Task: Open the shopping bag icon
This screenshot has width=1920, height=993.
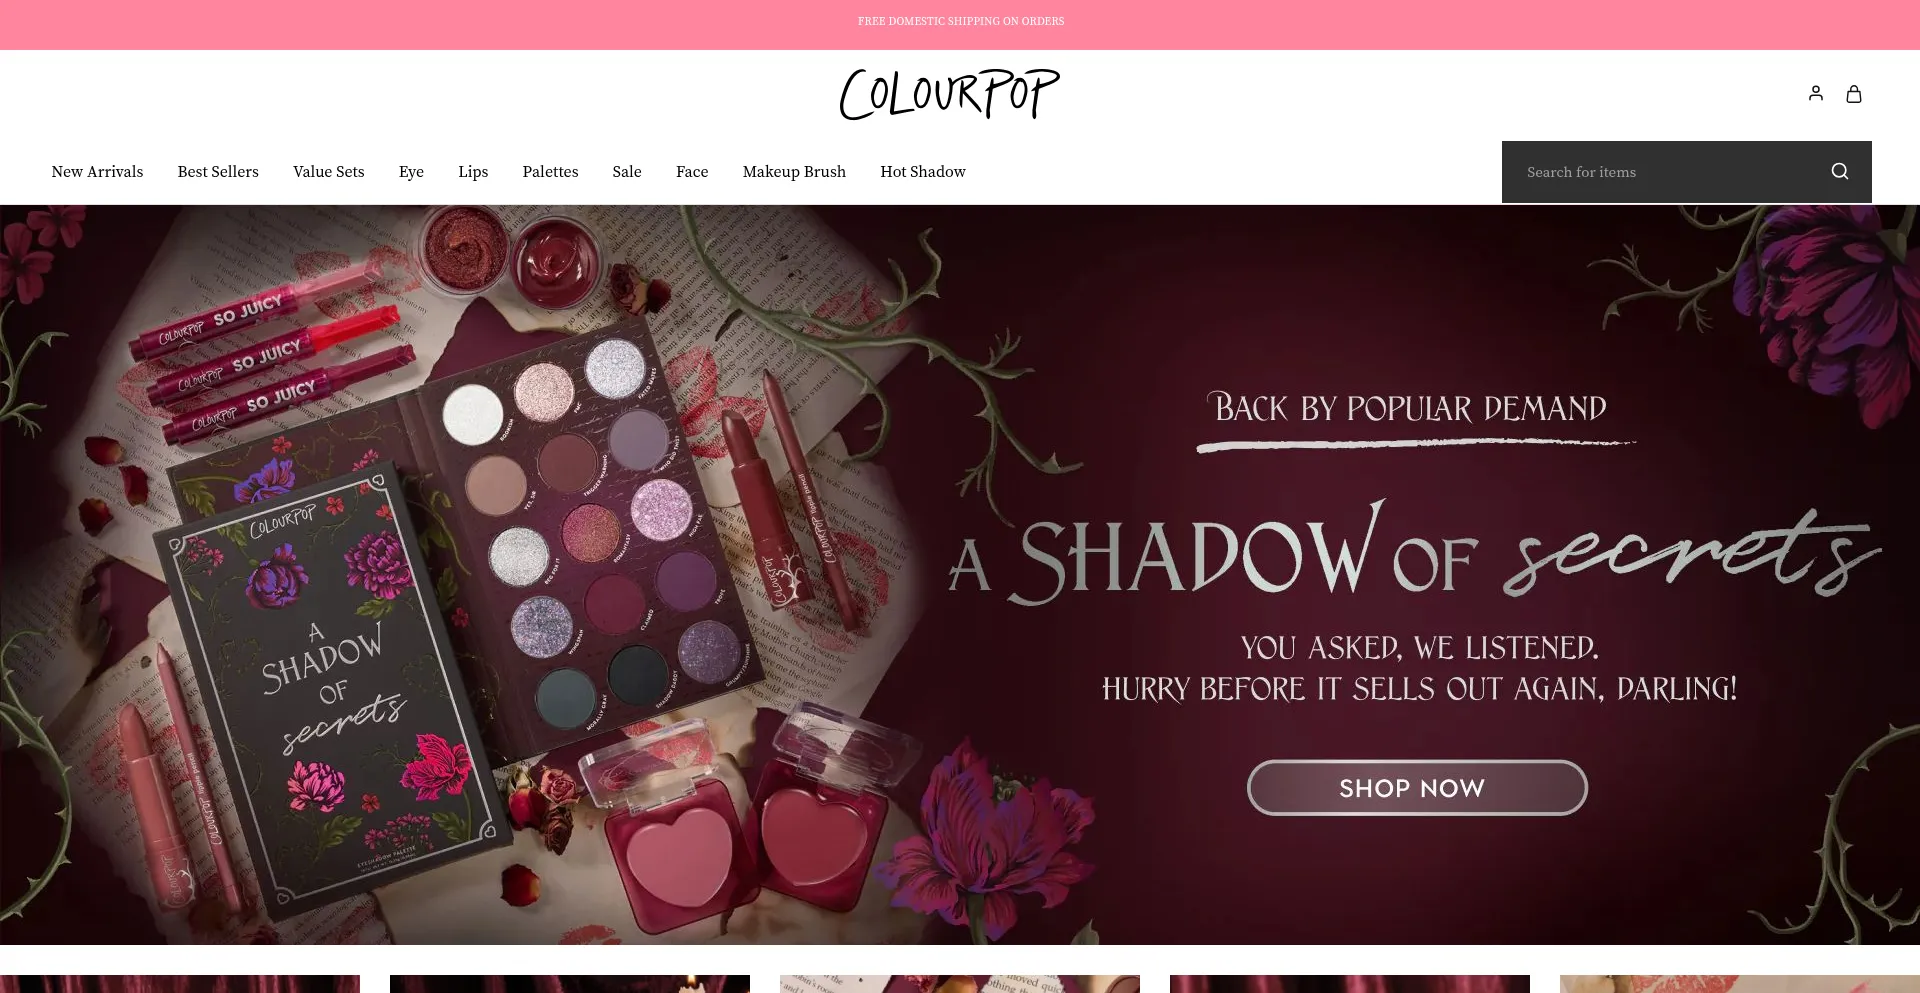Action: click(x=1854, y=93)
